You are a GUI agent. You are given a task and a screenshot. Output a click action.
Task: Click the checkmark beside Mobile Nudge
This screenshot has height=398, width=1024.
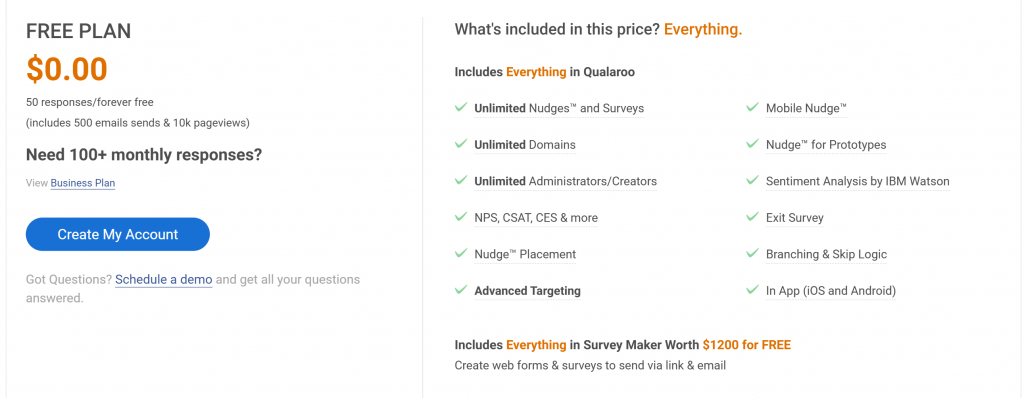coord(752,107)
